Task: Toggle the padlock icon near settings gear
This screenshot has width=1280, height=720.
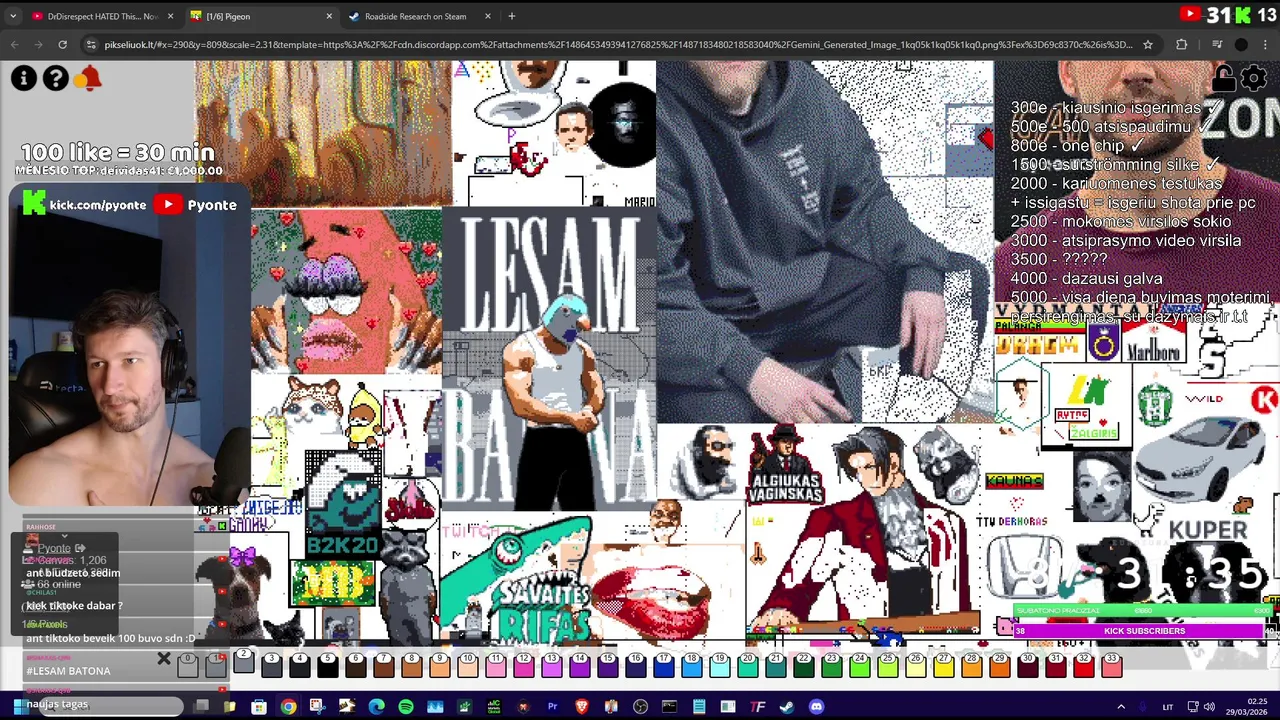Action: pos(1222,78)
